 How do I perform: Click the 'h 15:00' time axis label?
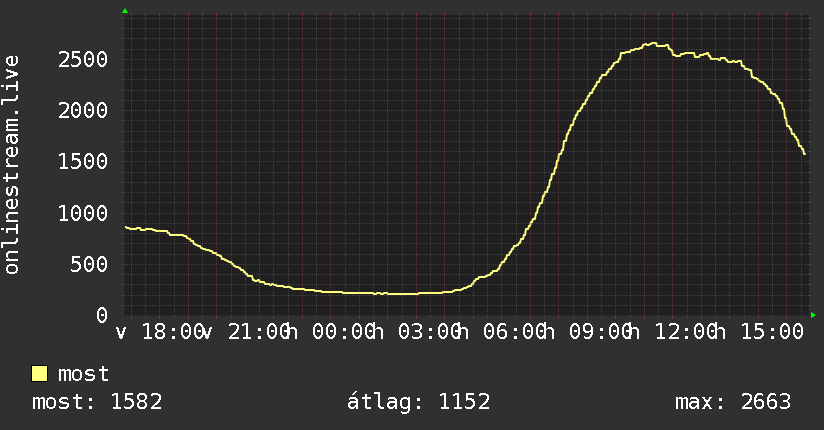click(759, 332)
